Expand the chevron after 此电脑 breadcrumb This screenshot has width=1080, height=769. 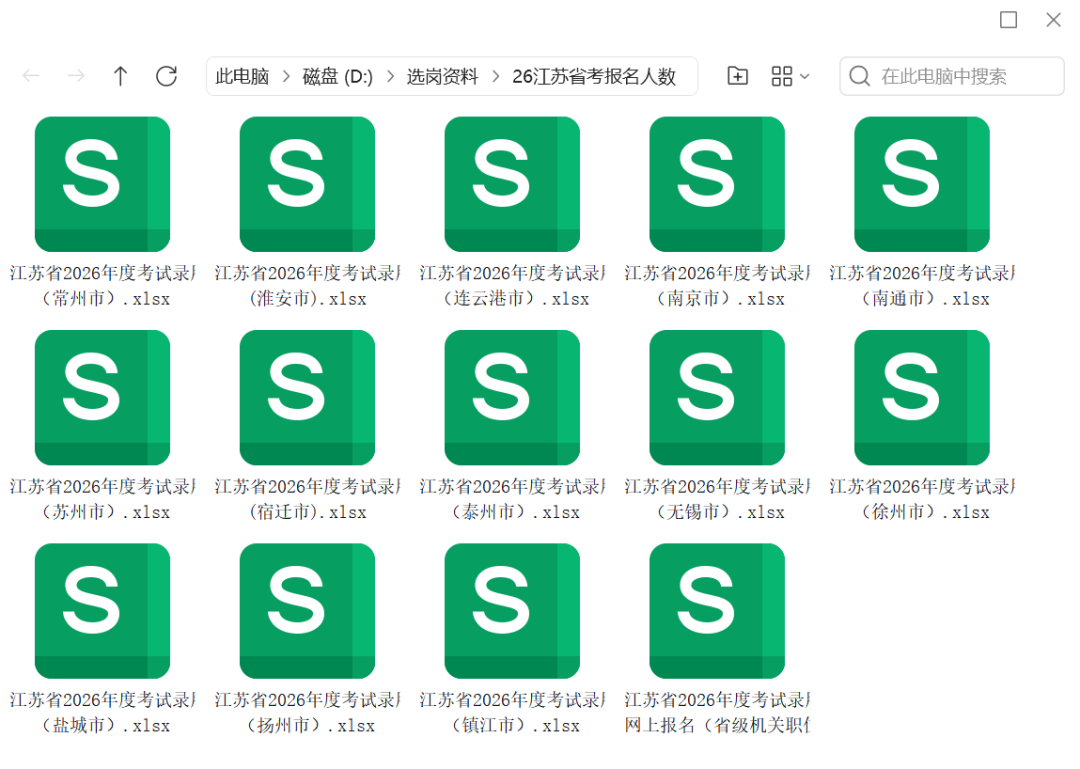pos(286,77)
